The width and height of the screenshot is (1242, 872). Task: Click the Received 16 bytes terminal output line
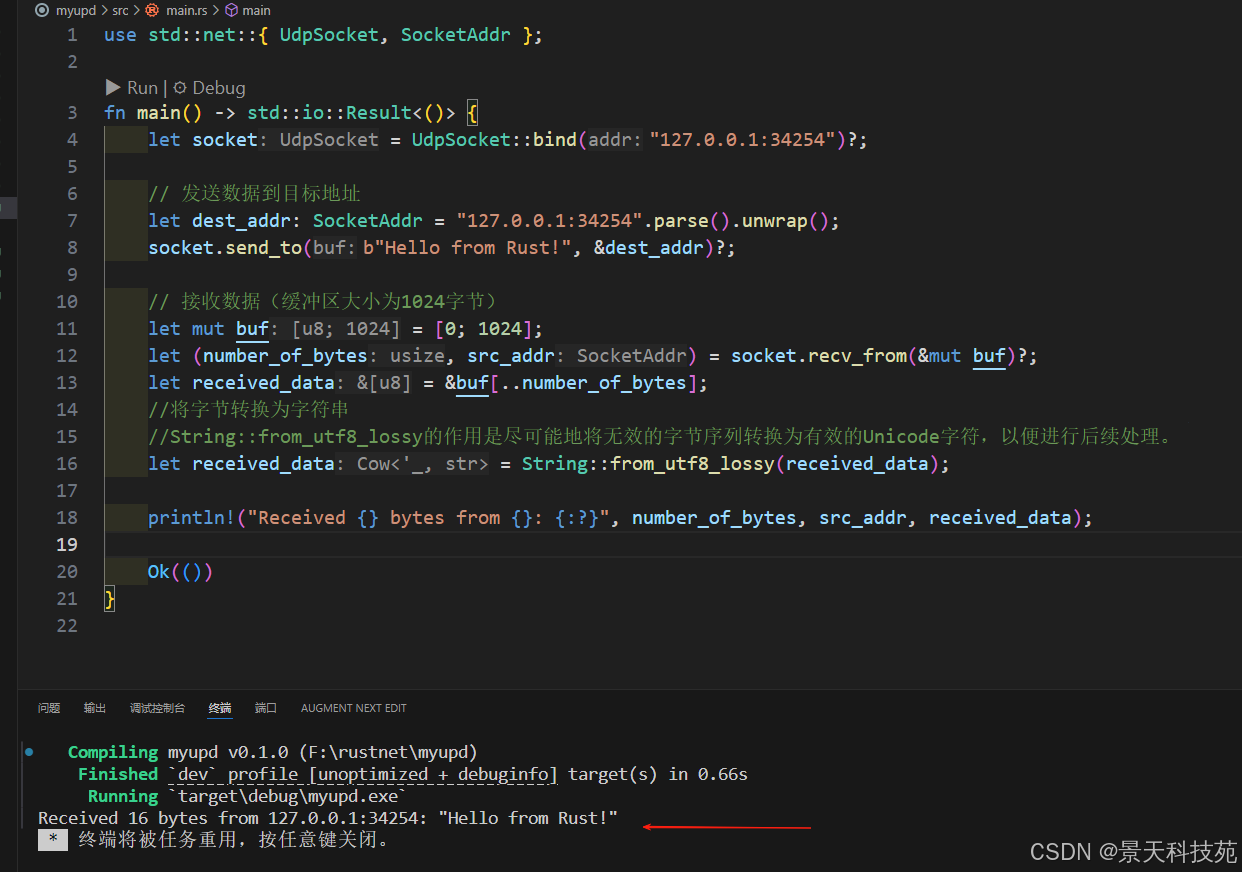pyautogui.click(x=328, y=818)
